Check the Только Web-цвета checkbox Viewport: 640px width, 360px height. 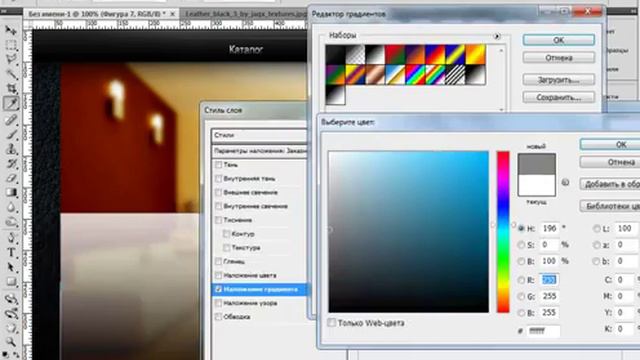[x=331, y=323]
